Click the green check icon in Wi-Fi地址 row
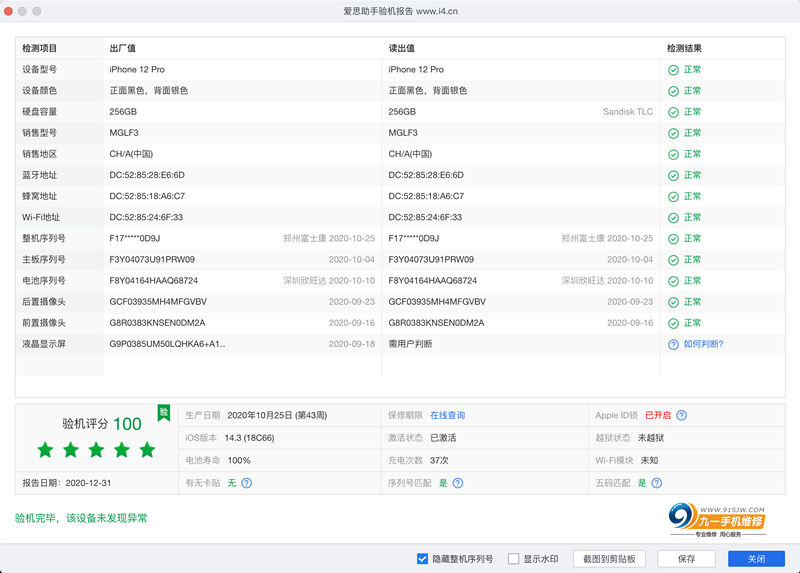Viewport: 800px width, 573px height. [673, 218]
